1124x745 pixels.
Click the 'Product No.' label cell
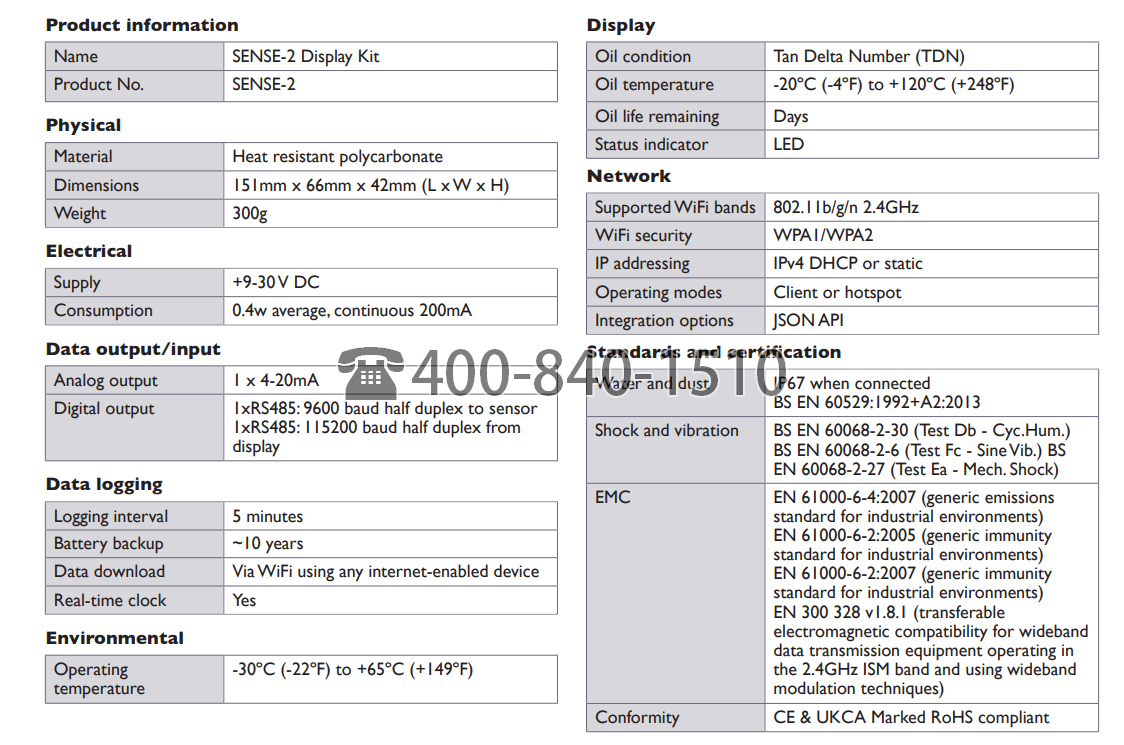[x=135, y=85]
